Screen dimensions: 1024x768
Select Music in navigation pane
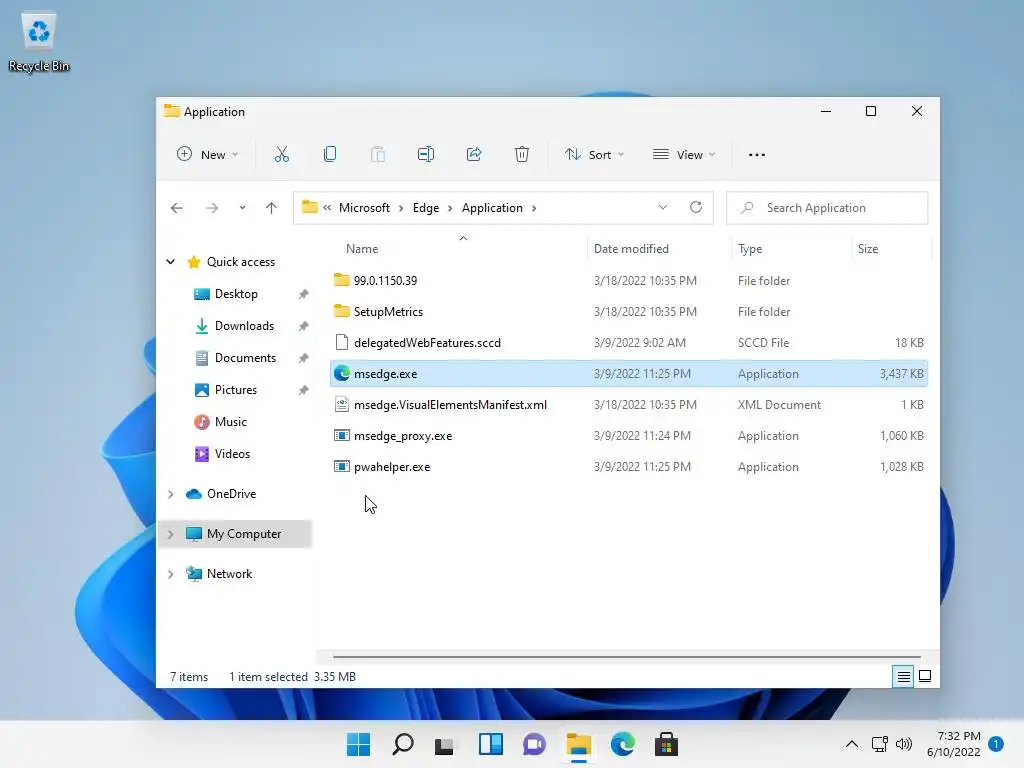point(231,422)
